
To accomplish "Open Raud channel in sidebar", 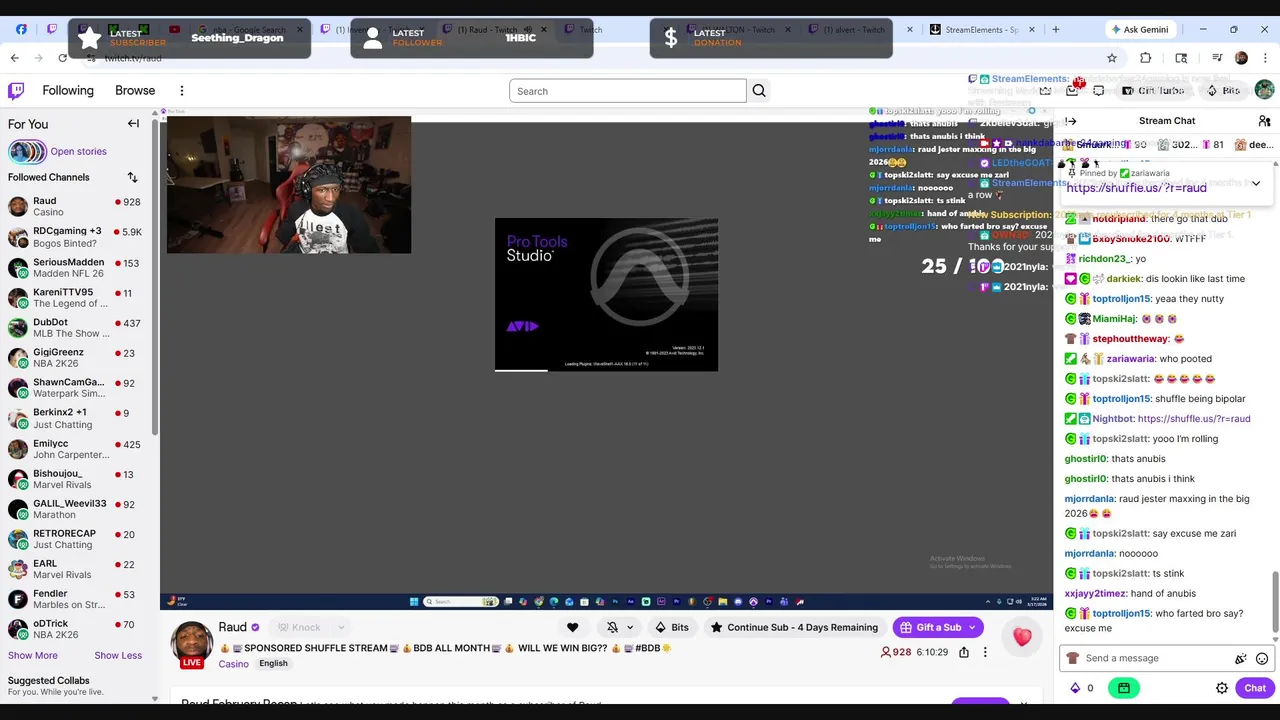I will click(75, 206).
